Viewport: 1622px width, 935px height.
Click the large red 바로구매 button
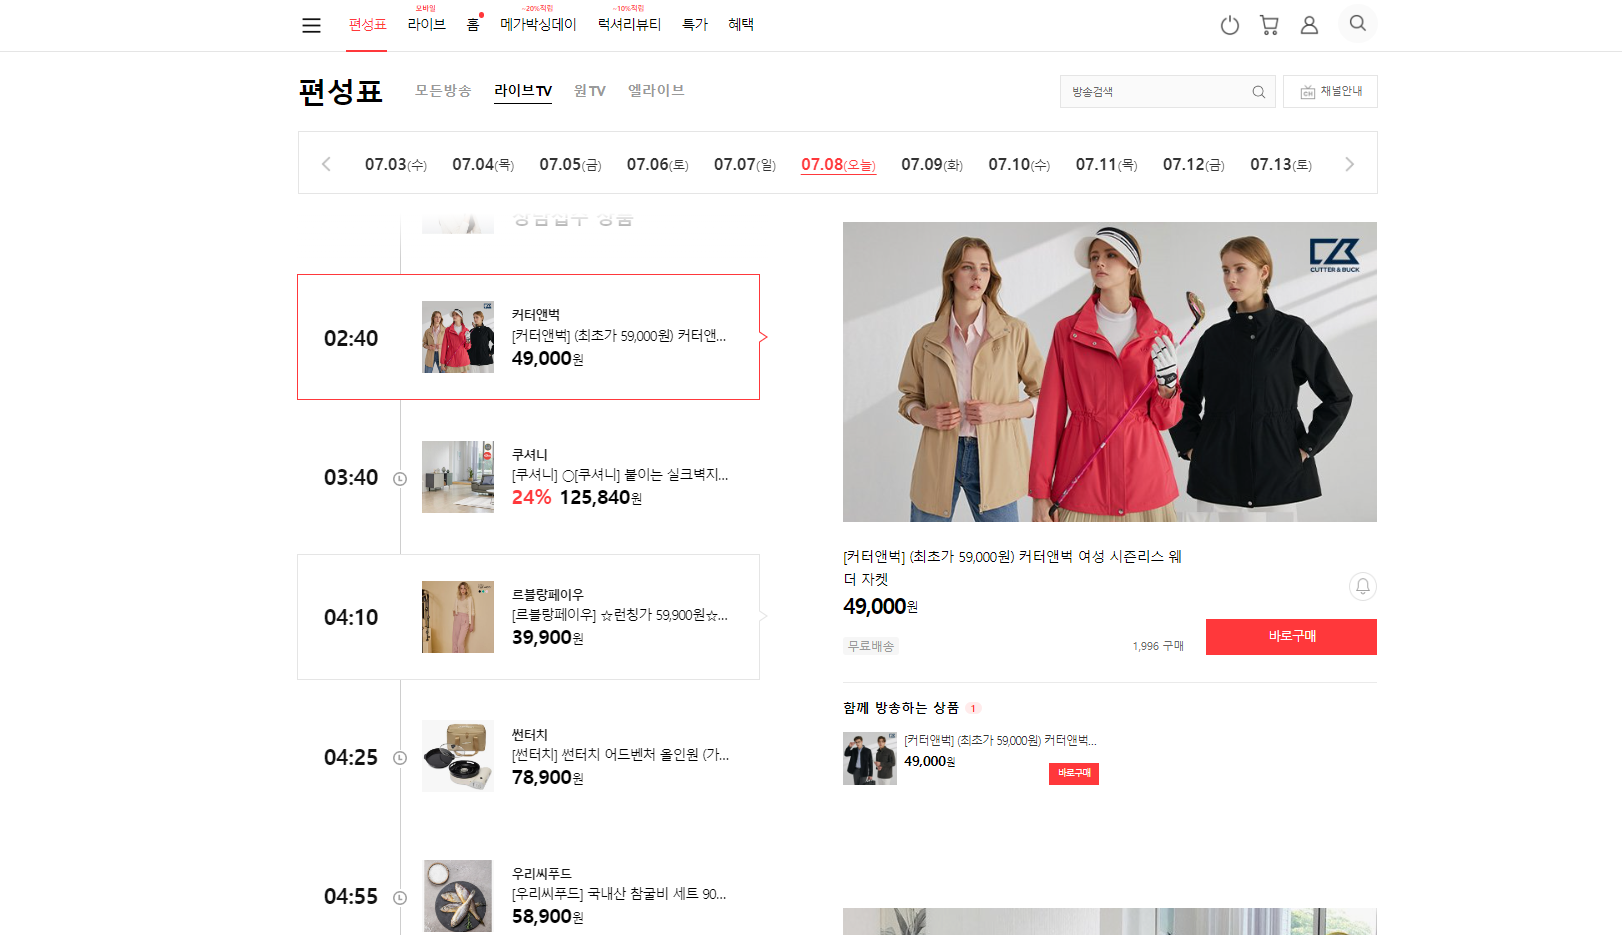[x=1291, y=637]
